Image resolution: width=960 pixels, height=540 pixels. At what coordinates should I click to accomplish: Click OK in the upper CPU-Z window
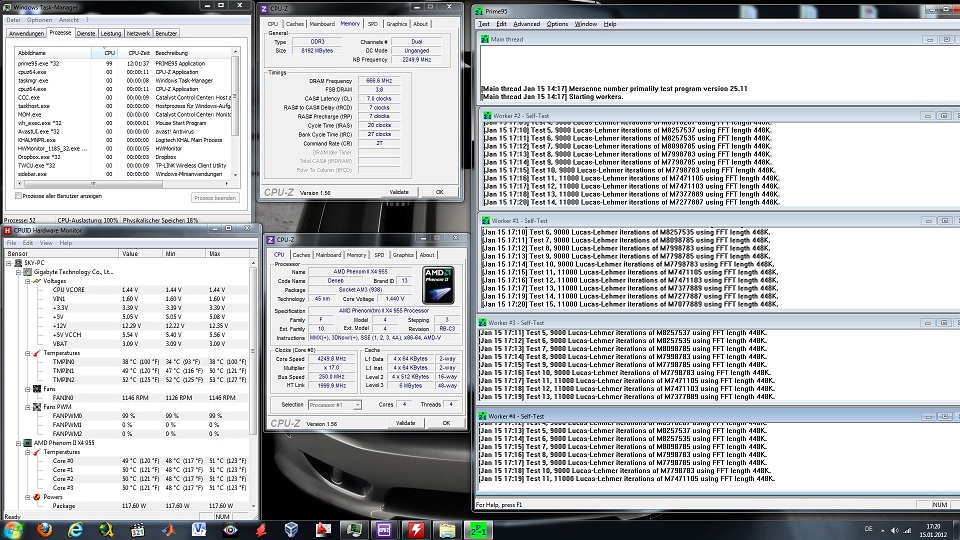439,192
